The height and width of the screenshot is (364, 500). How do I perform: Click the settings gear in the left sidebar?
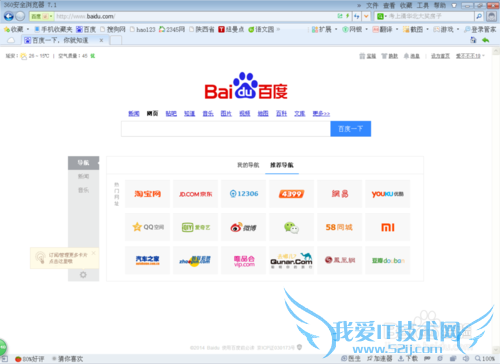[x=83, y=275]
